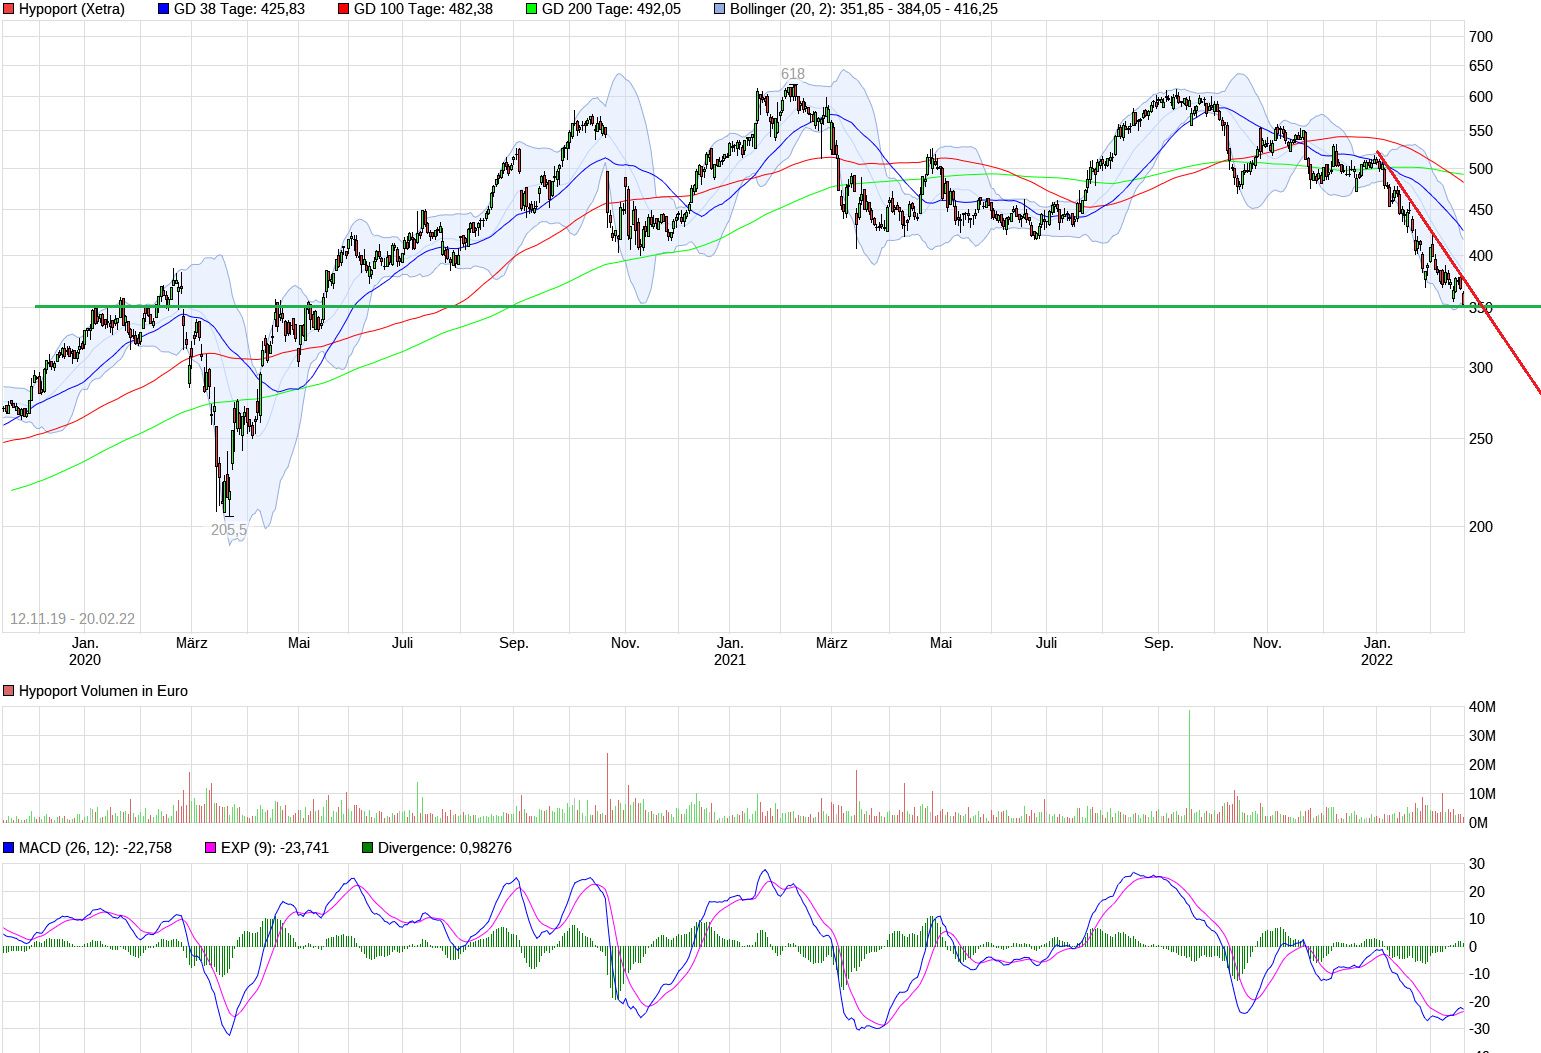Click the "618" high price annotation
This screenshot has width=1541, height=1053.
[x=793, y=74]
